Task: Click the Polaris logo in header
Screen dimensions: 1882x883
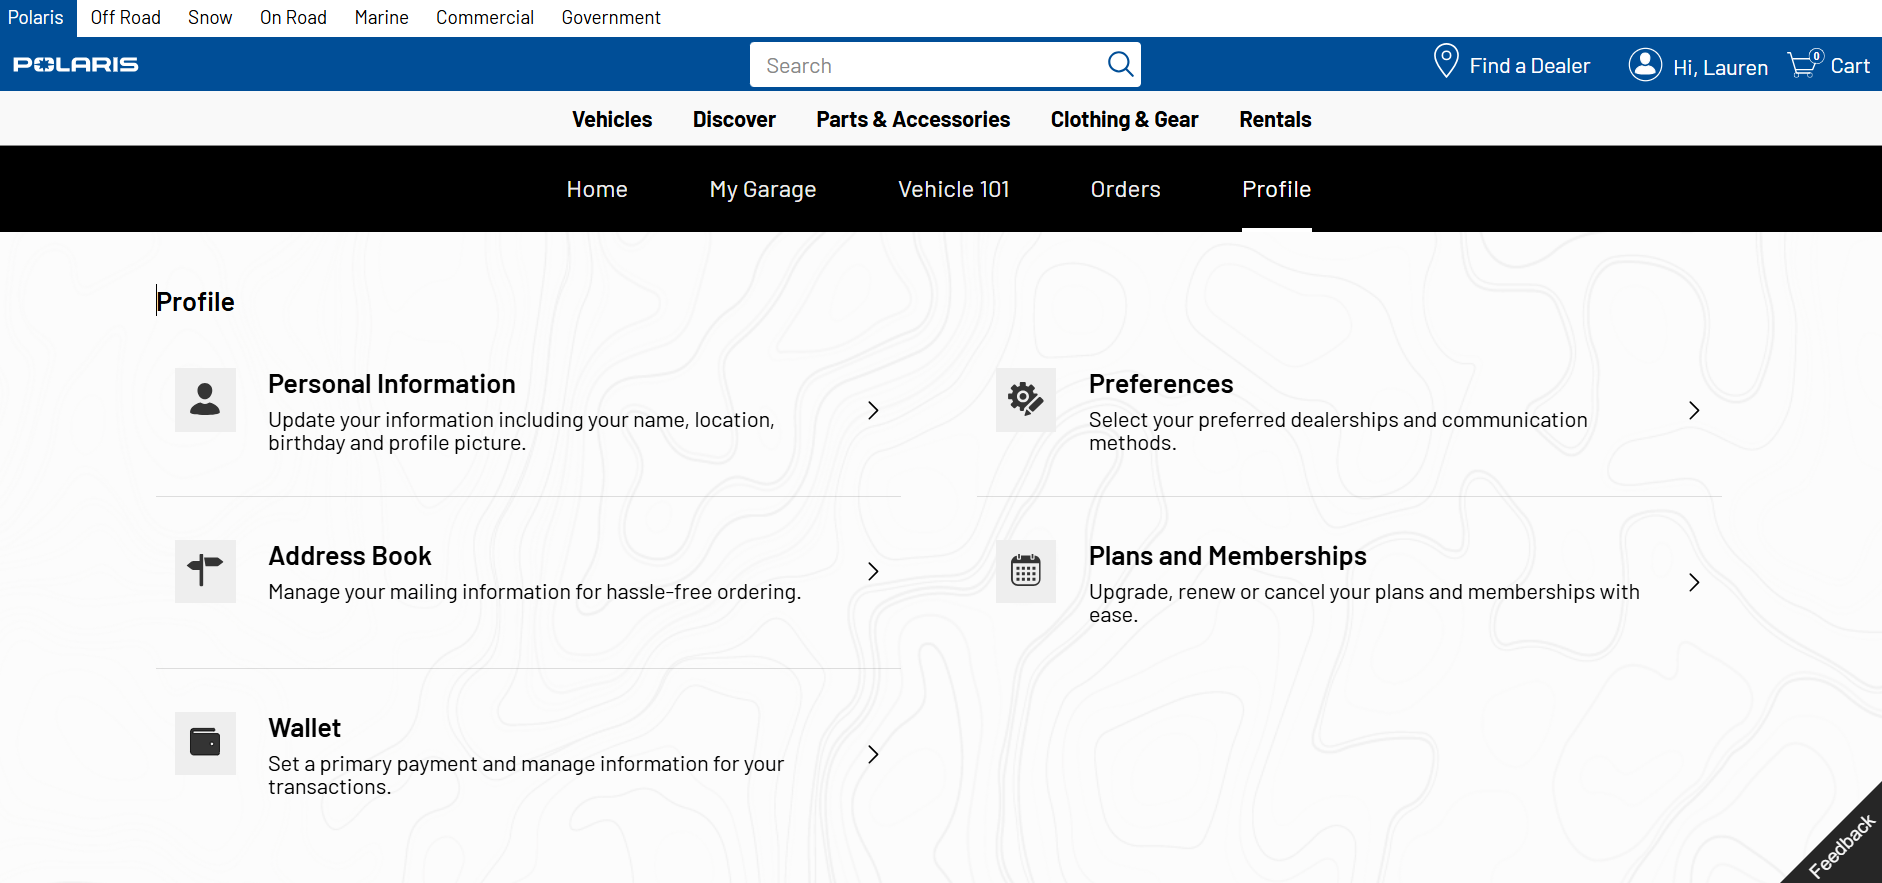Action: tap(76, 65)
